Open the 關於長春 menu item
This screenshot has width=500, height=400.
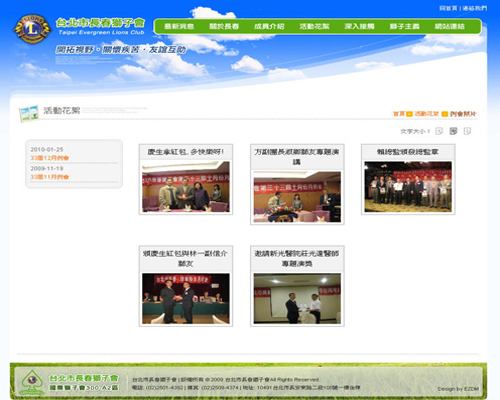pyautogui.click(x=224, y=26)
